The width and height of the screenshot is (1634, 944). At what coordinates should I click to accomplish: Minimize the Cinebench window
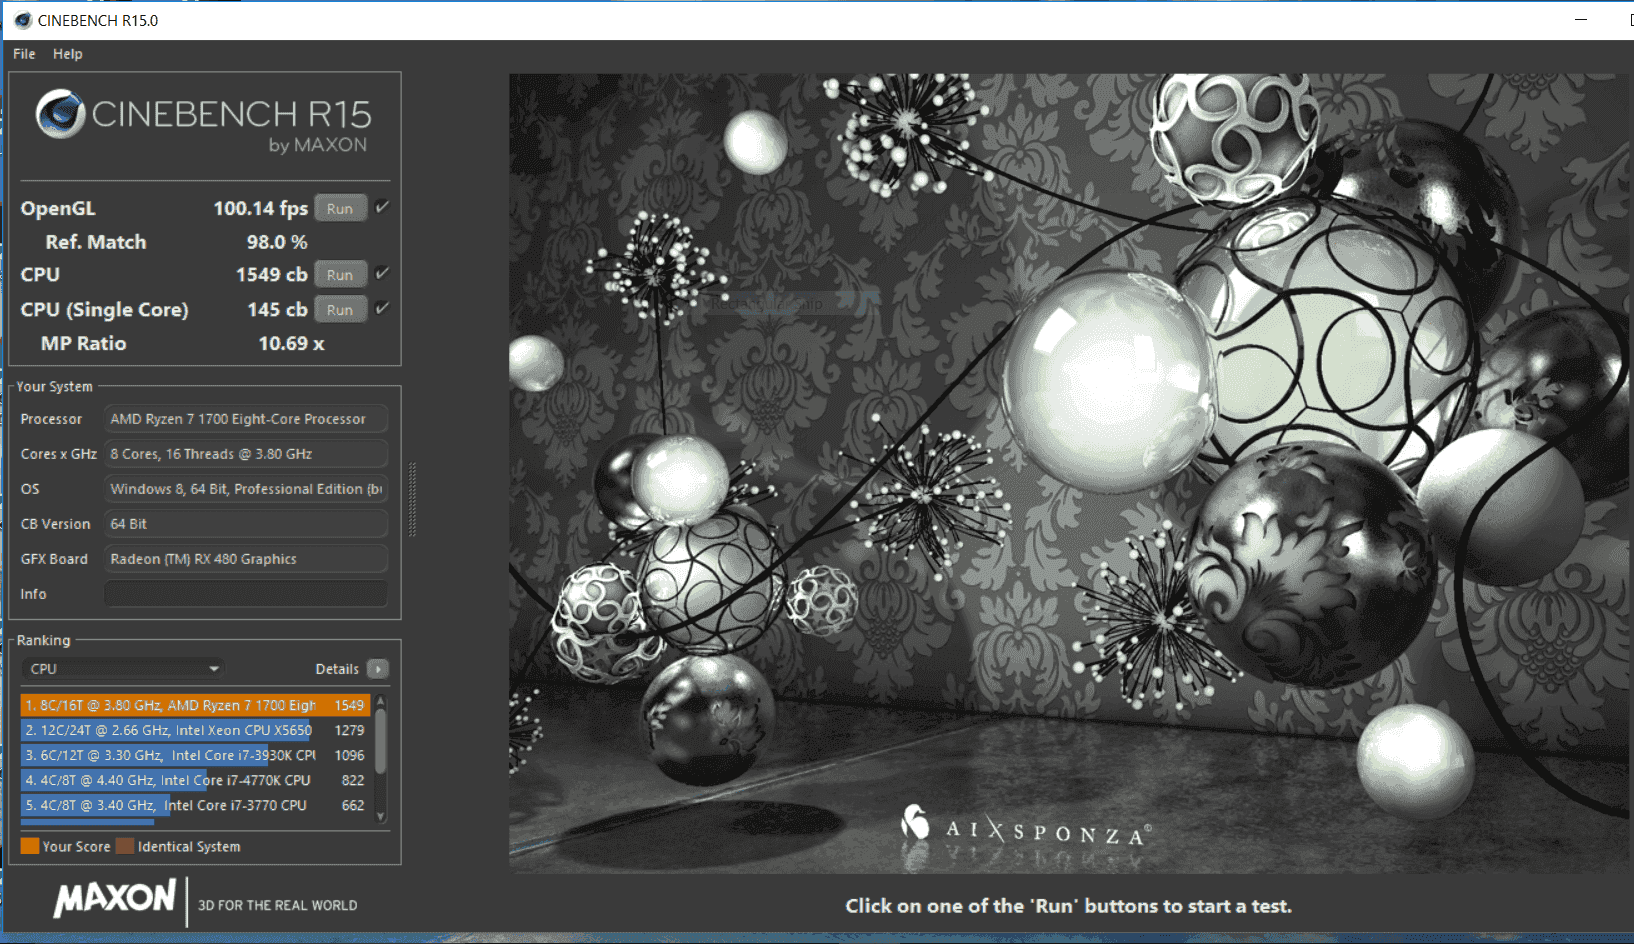click(1581, 20)
